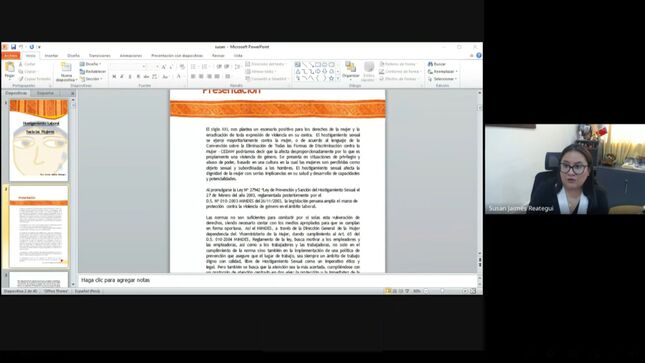The height and width of the screenshot is (363, 645).
Task: Toggle center text alignment
Action: point(201,77)
